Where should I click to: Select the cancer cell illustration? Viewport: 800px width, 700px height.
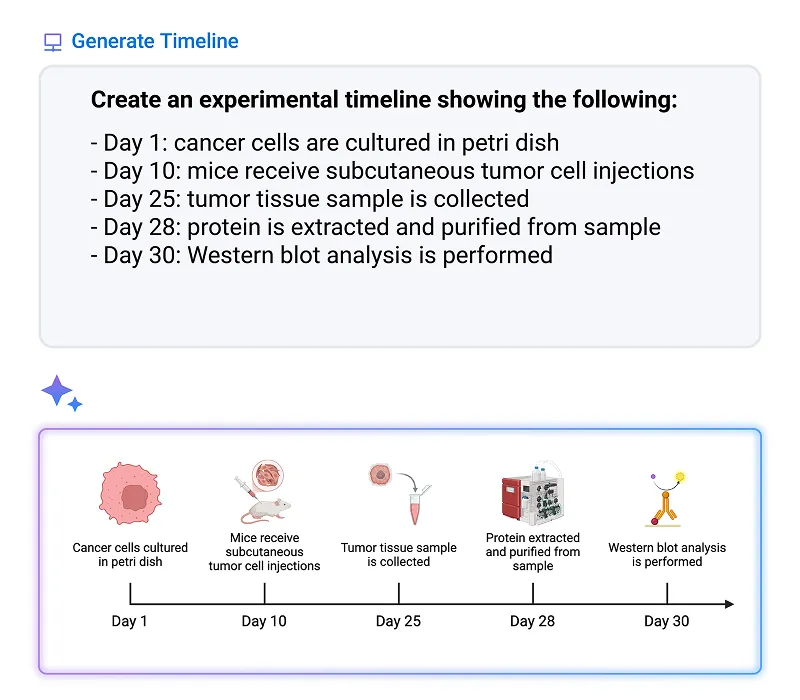130,496
